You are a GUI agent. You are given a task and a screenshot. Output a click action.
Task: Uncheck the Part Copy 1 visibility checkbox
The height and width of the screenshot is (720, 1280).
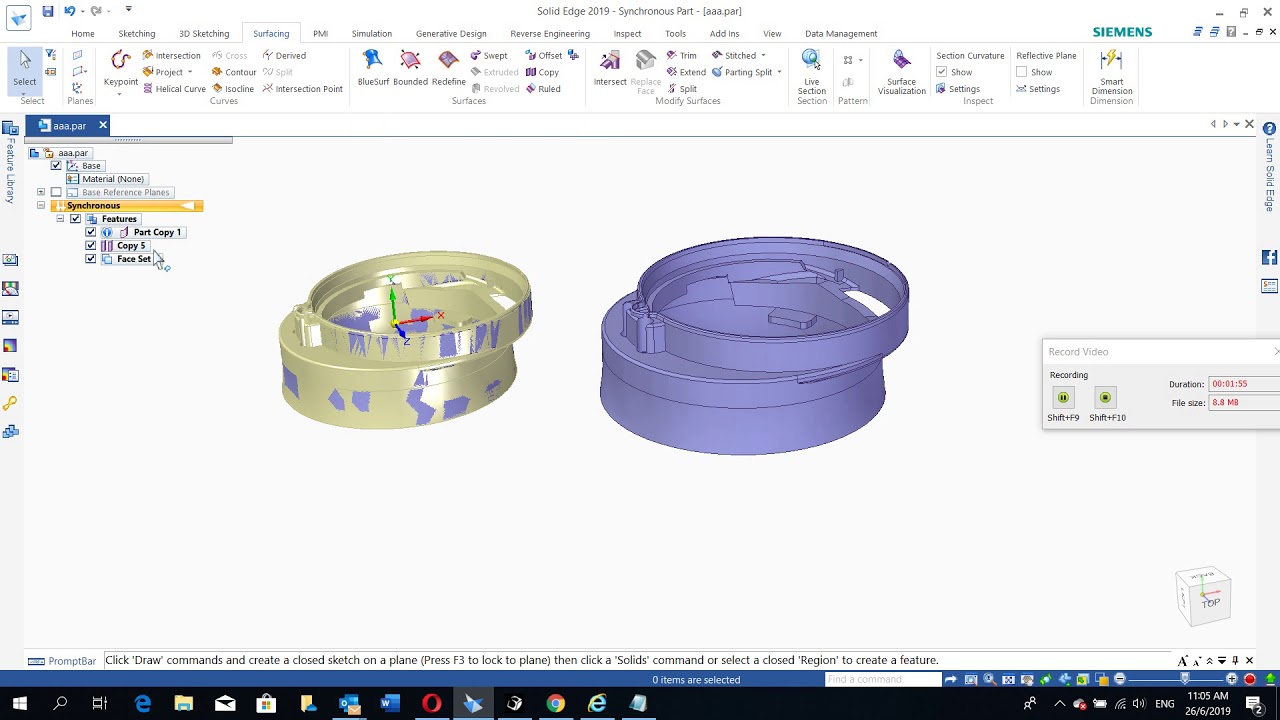coord(91,232)
